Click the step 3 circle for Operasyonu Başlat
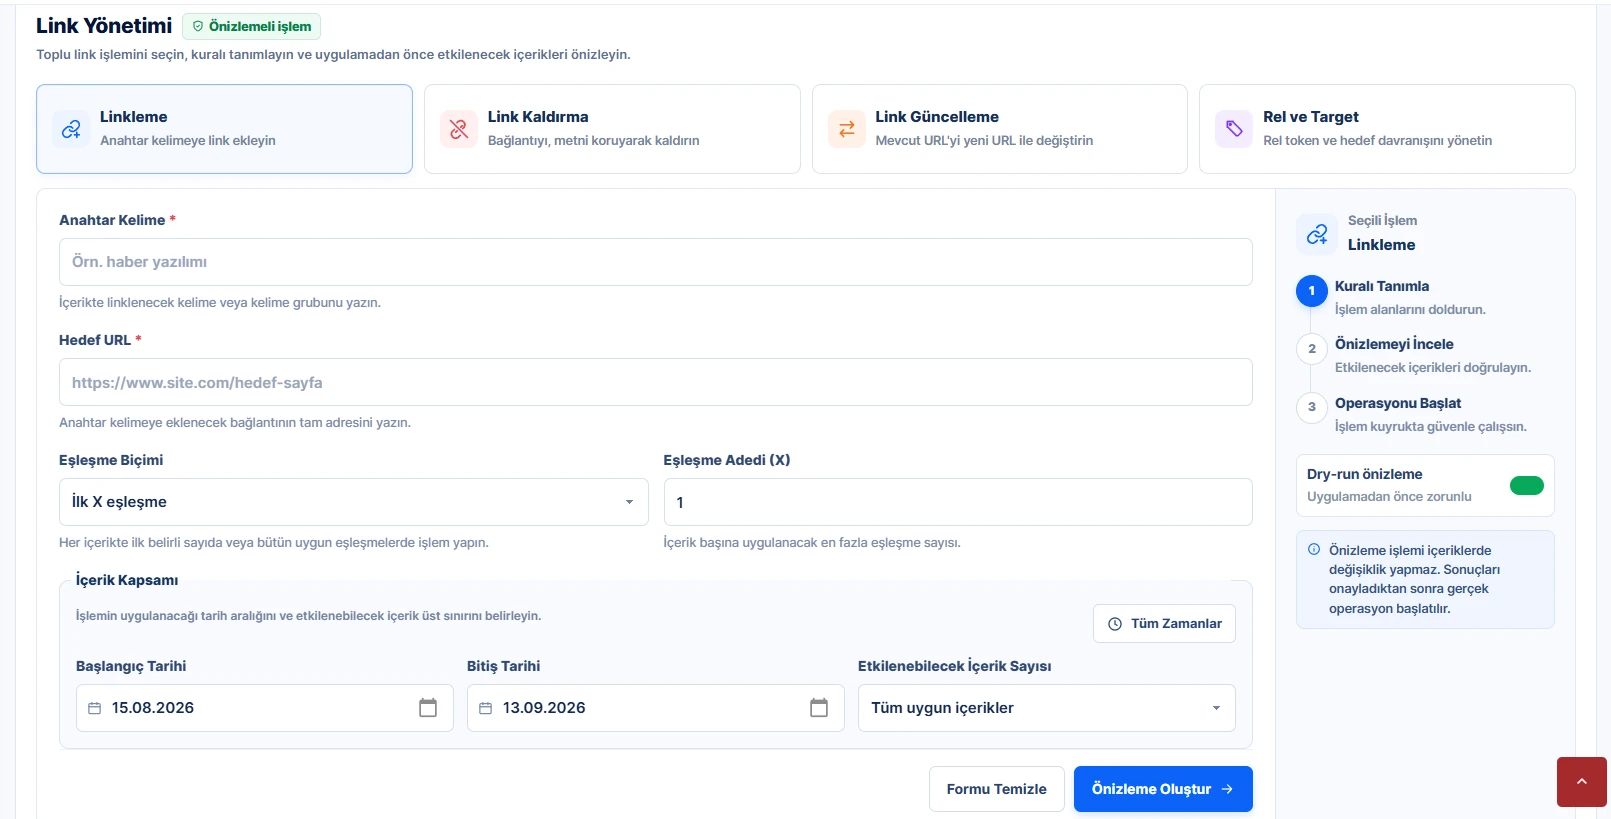Viewport: 1611px width, 819px height. tap(1312, 407)
